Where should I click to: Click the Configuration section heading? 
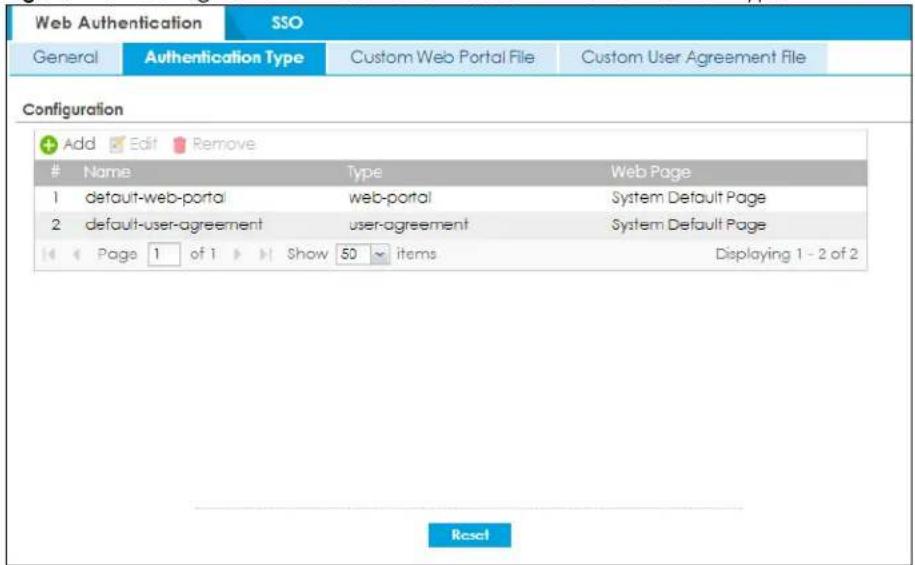[x=73, y=110]
